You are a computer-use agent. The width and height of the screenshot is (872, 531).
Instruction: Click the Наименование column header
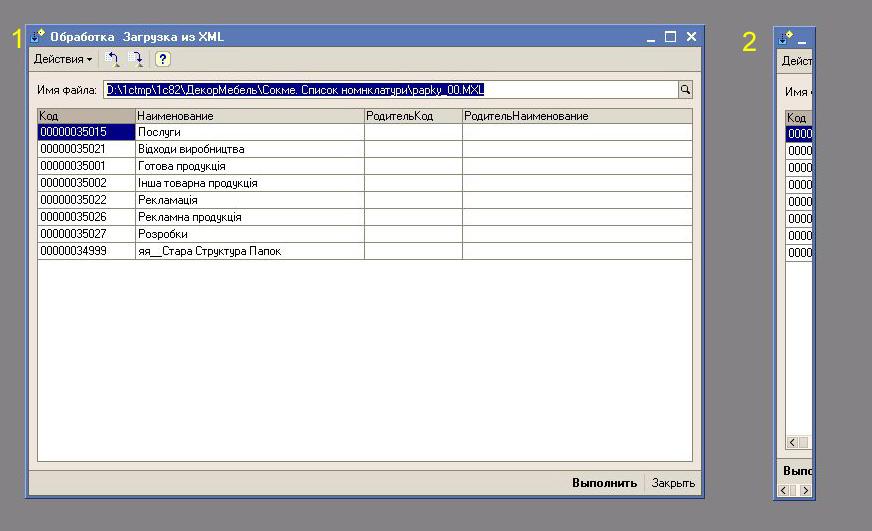[250, 116]
